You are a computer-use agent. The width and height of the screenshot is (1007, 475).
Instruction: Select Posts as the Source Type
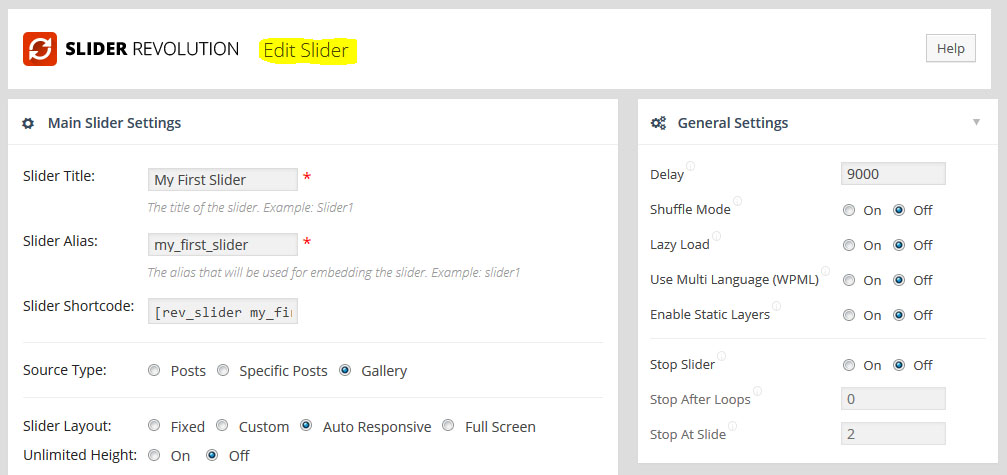click(154, 371)
